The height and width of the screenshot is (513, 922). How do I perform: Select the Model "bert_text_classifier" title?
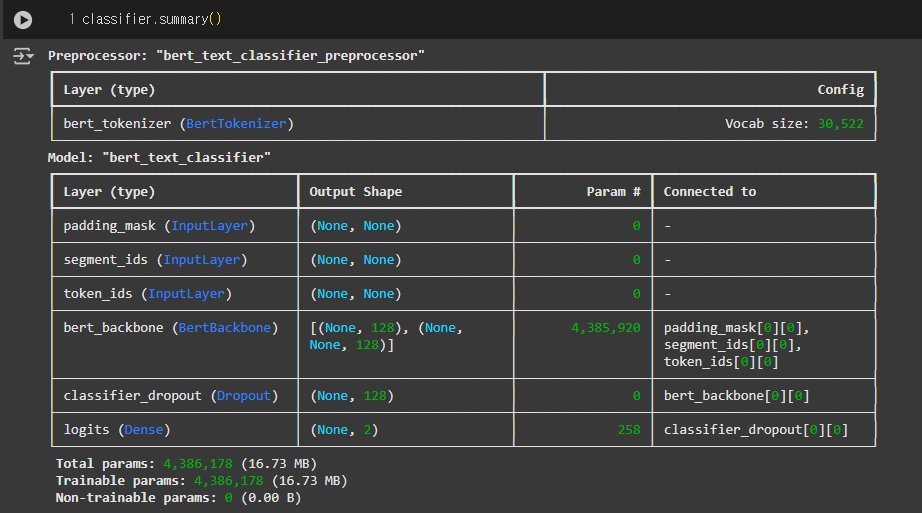pyautogui.click(x=159, y=158)
